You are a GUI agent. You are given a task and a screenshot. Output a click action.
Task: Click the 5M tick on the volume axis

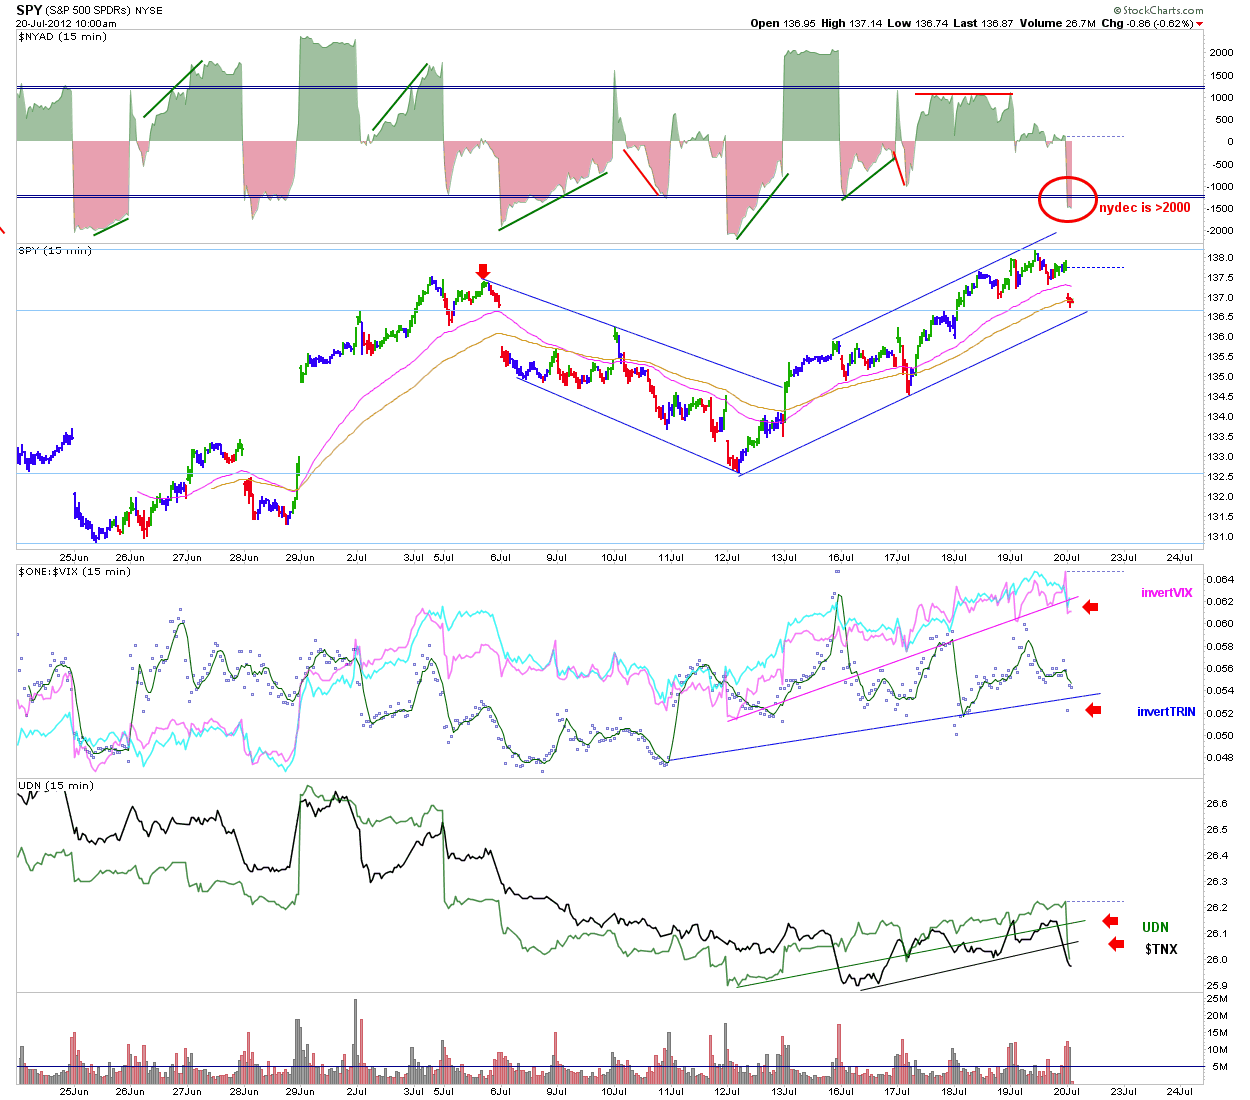pyautogui.click(x=1221, y=1067)
